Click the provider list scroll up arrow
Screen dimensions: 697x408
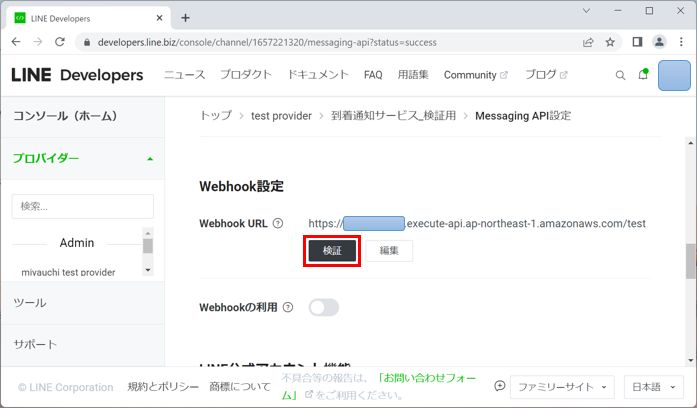click(x=148, y=233)
